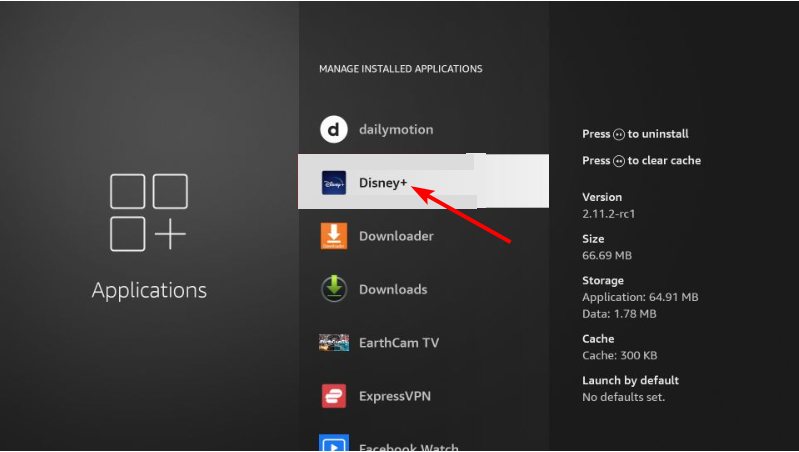Select dailymotion in the app list
This screenshot has height=452, width=799.
tap(423, 129)
